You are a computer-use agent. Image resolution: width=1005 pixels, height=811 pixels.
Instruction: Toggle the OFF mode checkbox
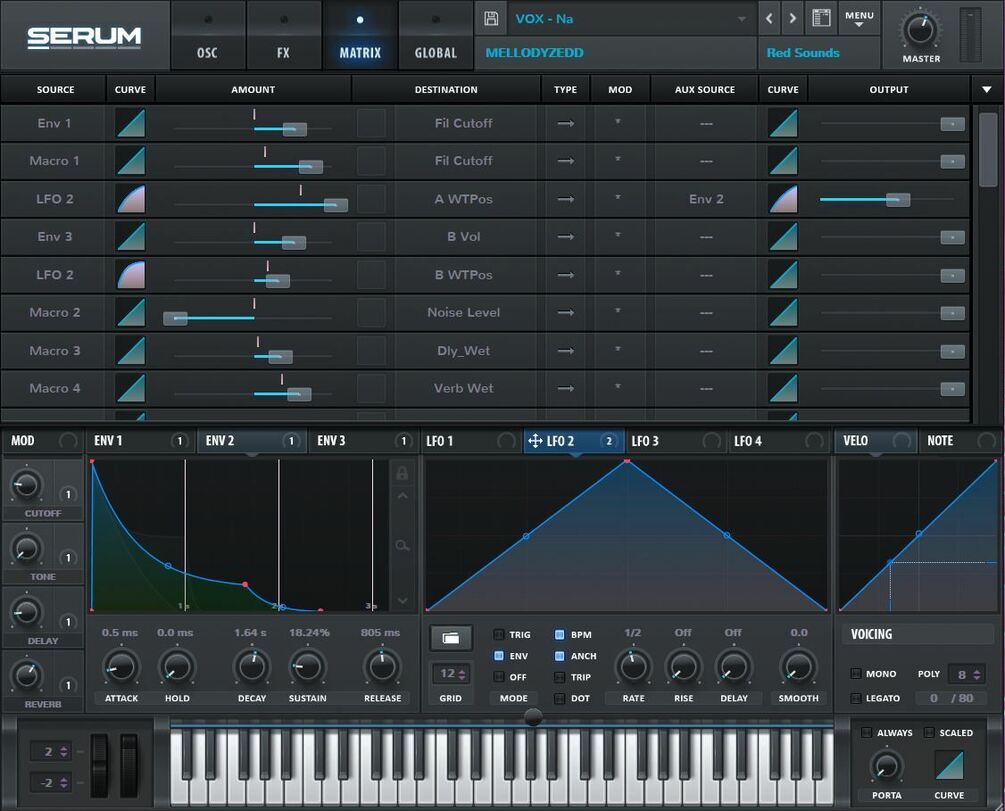coord(499,676)
